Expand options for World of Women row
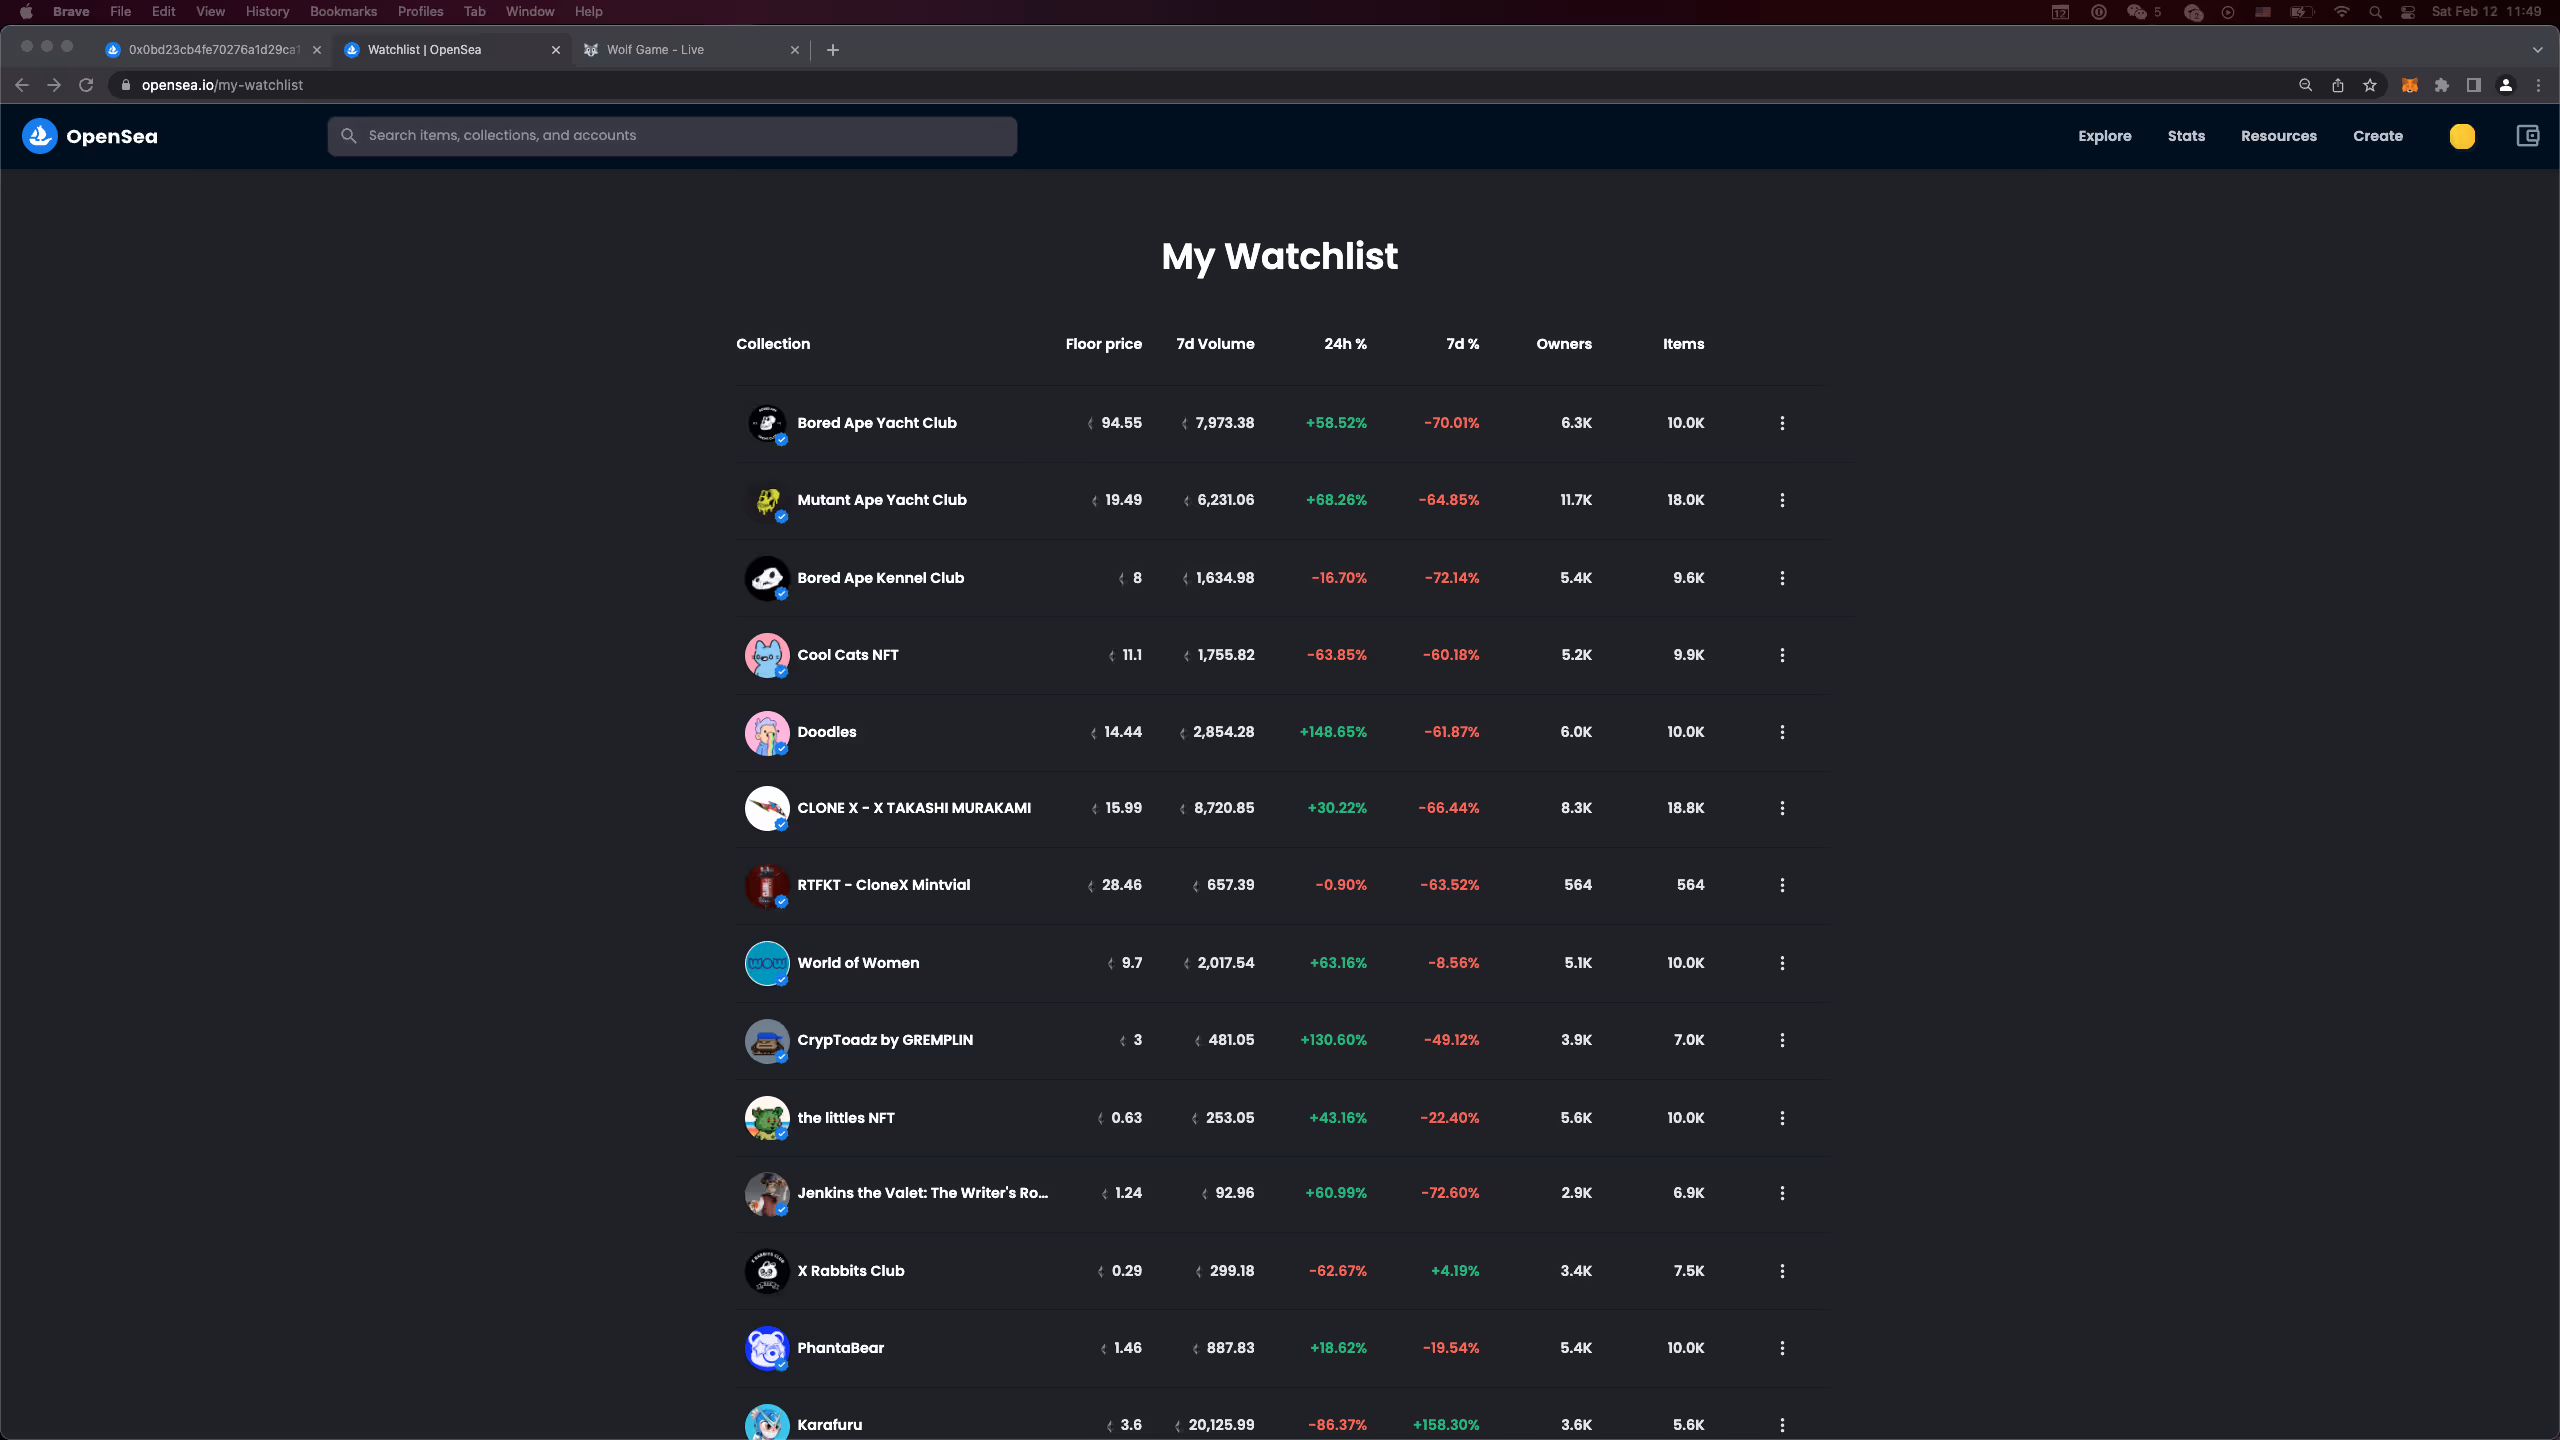The image size is (2560, 1440). pyautogui.click(x=1782, y=963)
